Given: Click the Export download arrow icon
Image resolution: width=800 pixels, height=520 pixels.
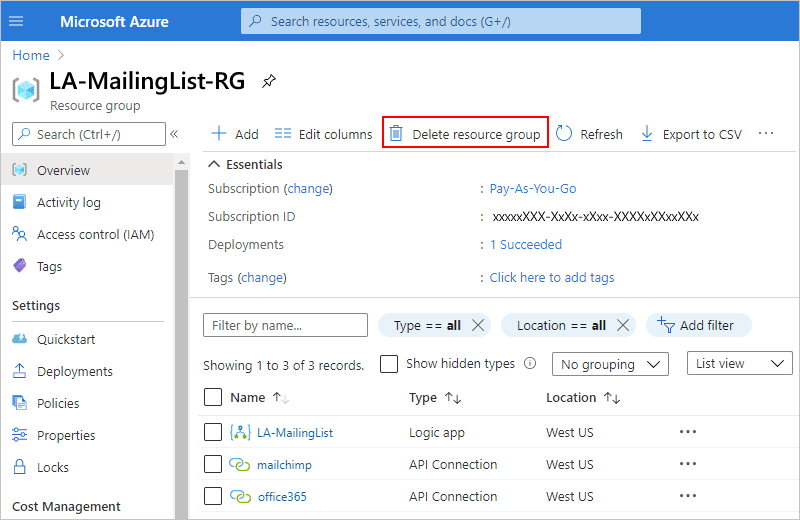Looking at the screenshot, I should tap(647, 134).
